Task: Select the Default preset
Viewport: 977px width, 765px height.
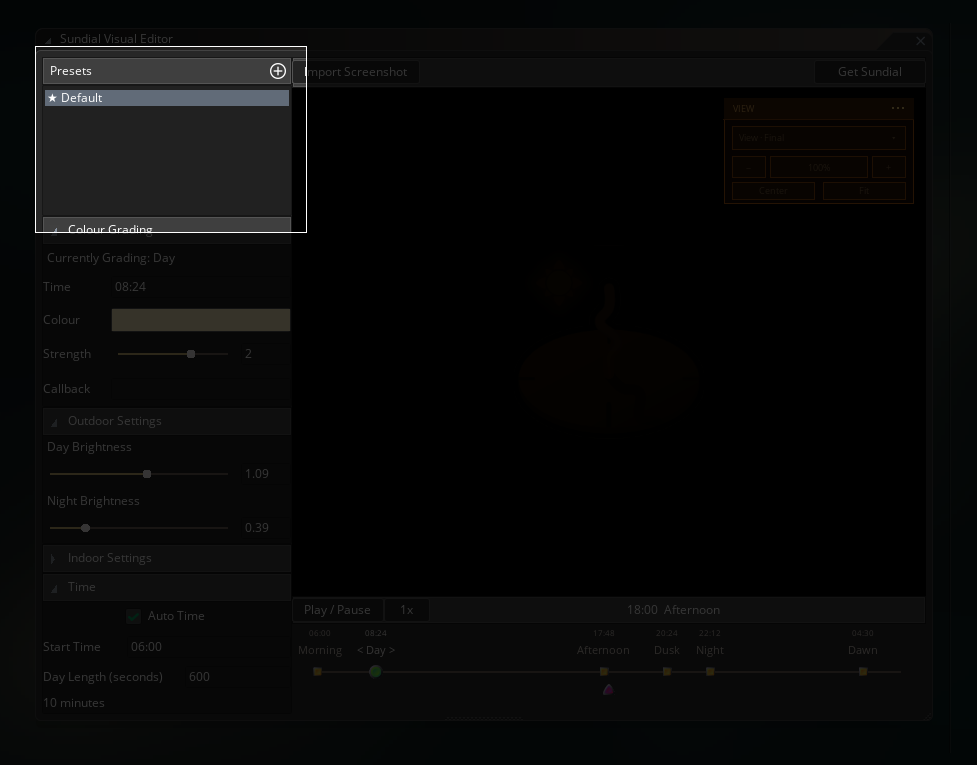Action: [167, 98]
